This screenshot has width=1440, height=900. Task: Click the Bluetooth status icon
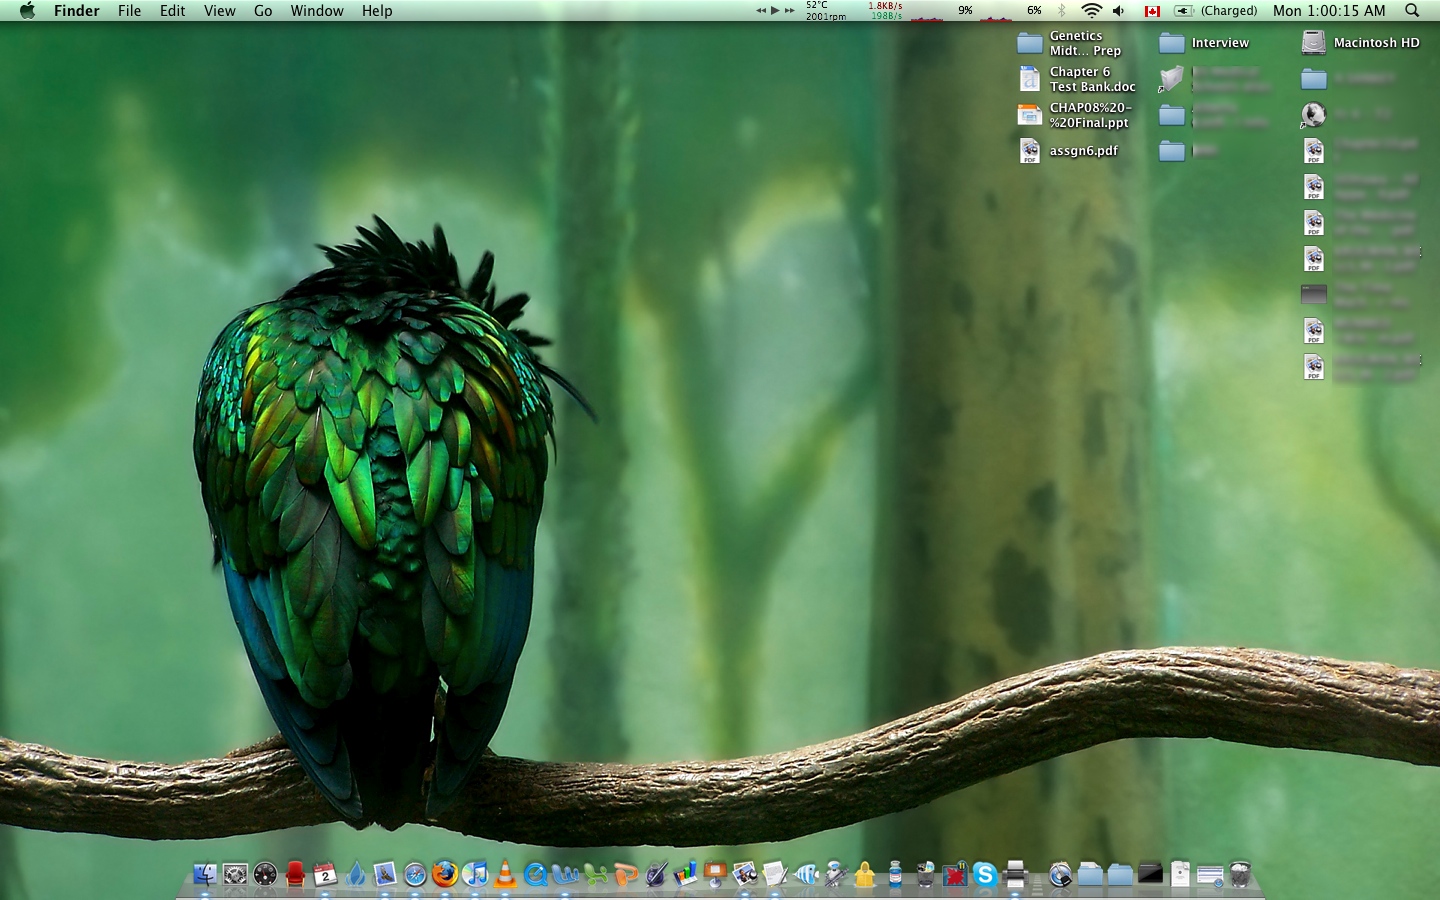(1062, 10)
